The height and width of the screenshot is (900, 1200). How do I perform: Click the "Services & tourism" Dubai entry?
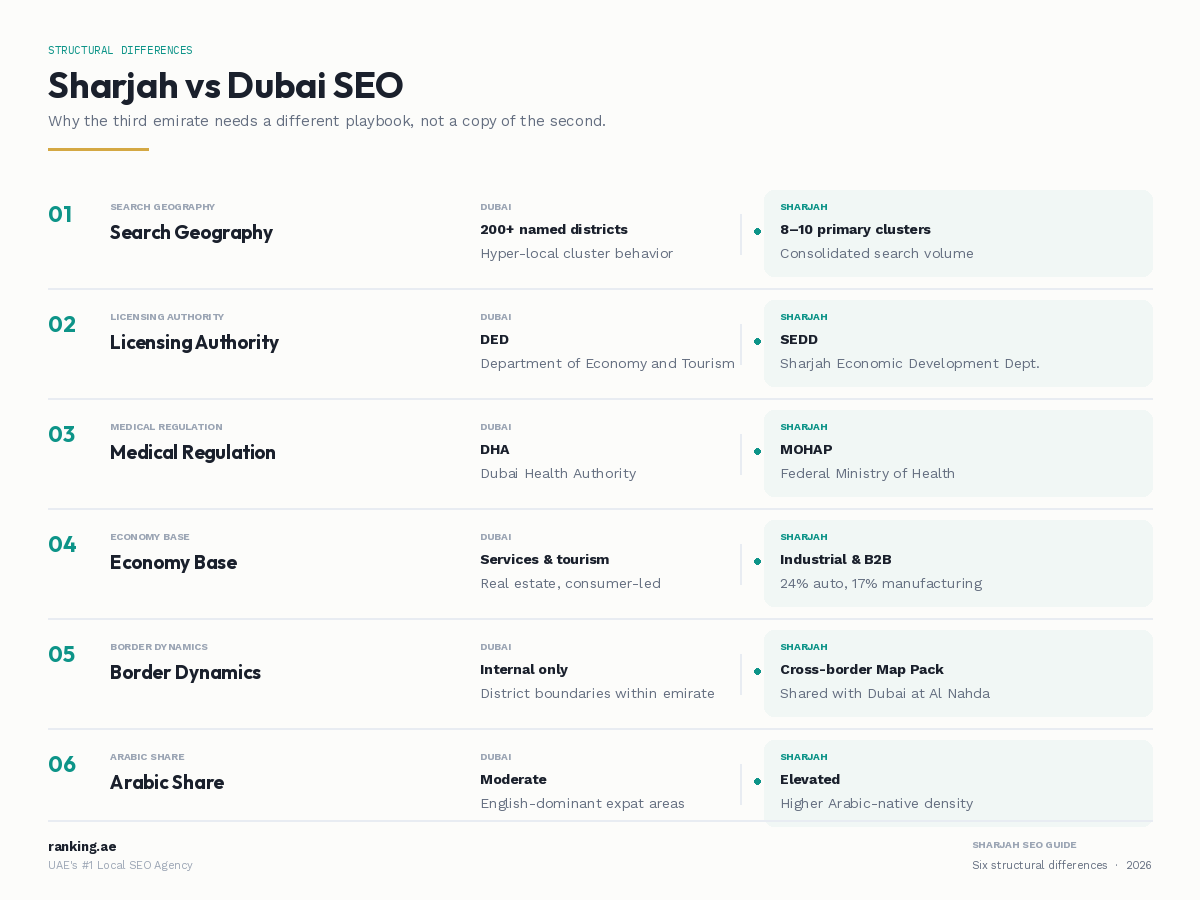click(544, 560)
